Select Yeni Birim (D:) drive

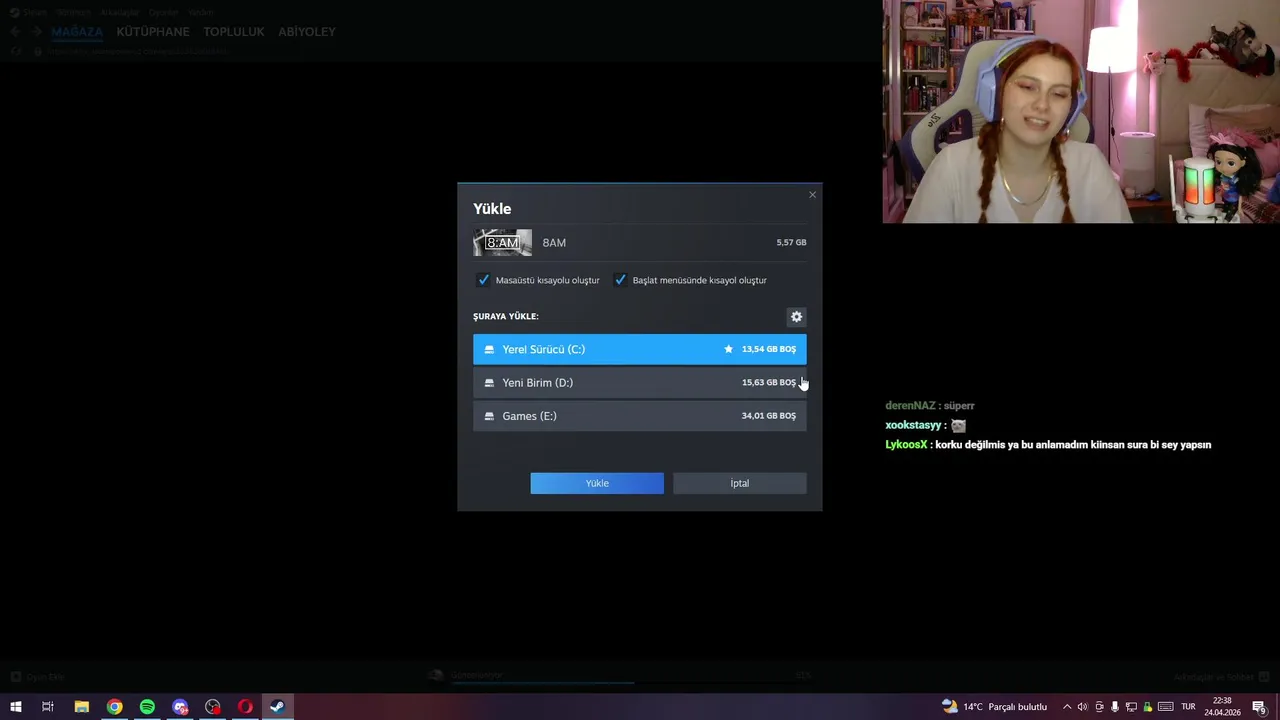coord(639,383)
